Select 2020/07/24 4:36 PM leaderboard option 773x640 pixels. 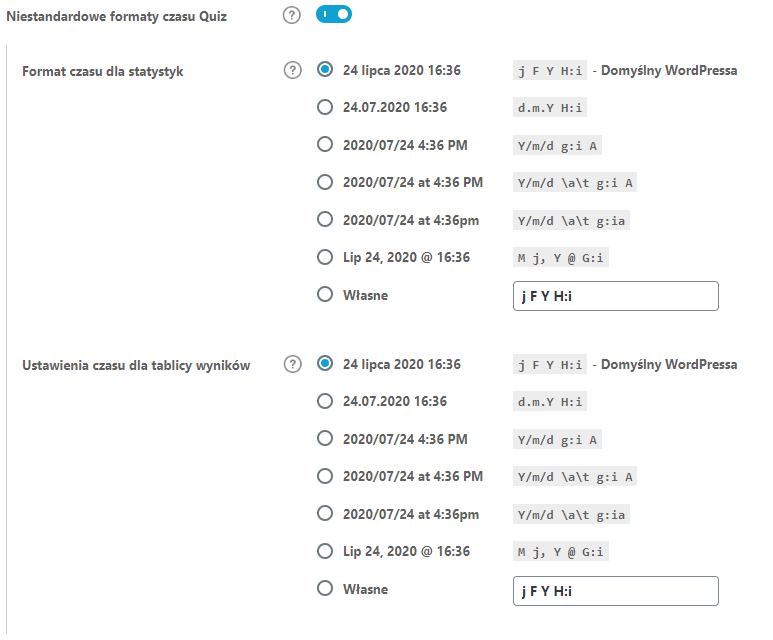324,439
